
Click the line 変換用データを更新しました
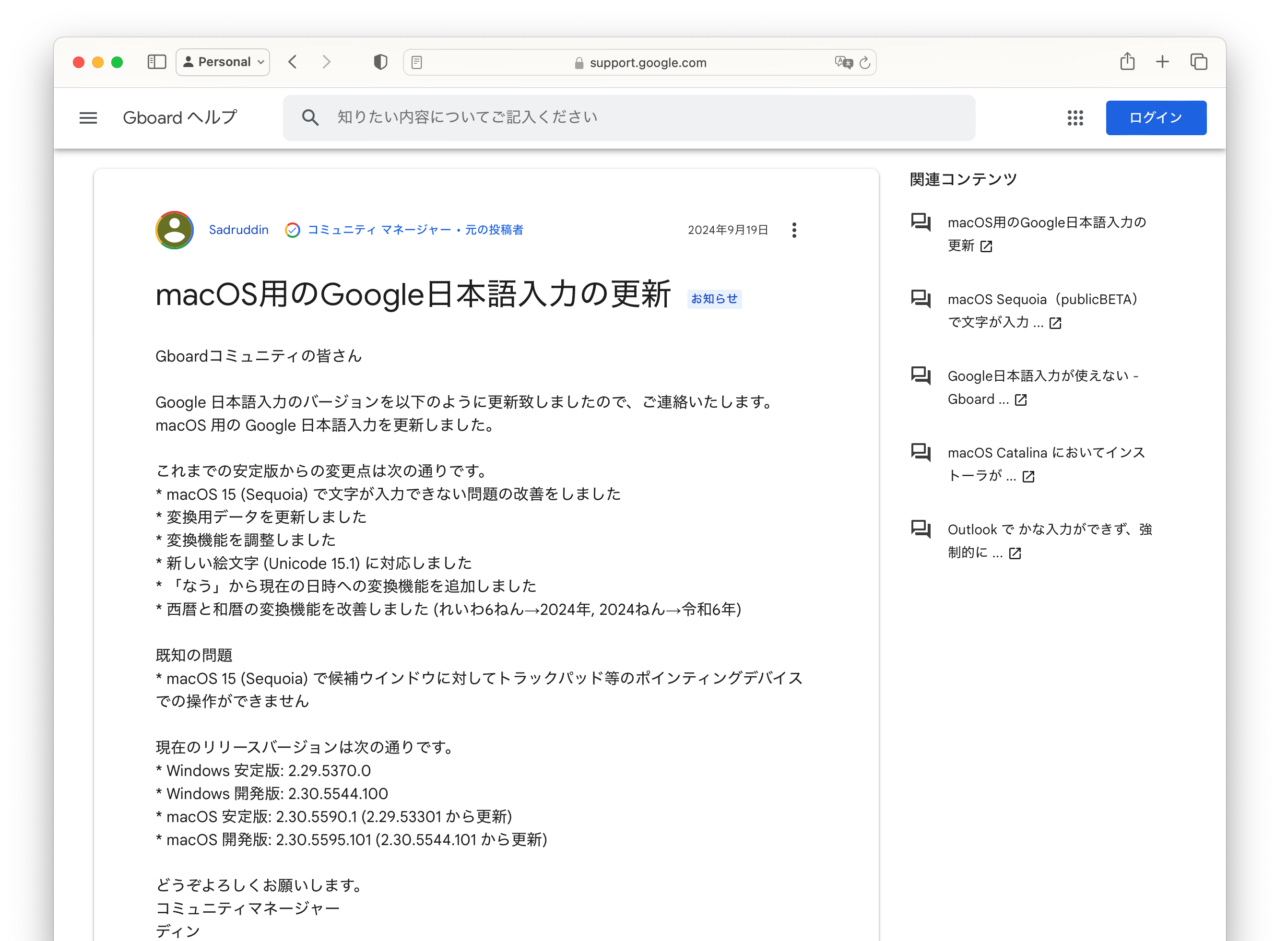click(261, 517)
